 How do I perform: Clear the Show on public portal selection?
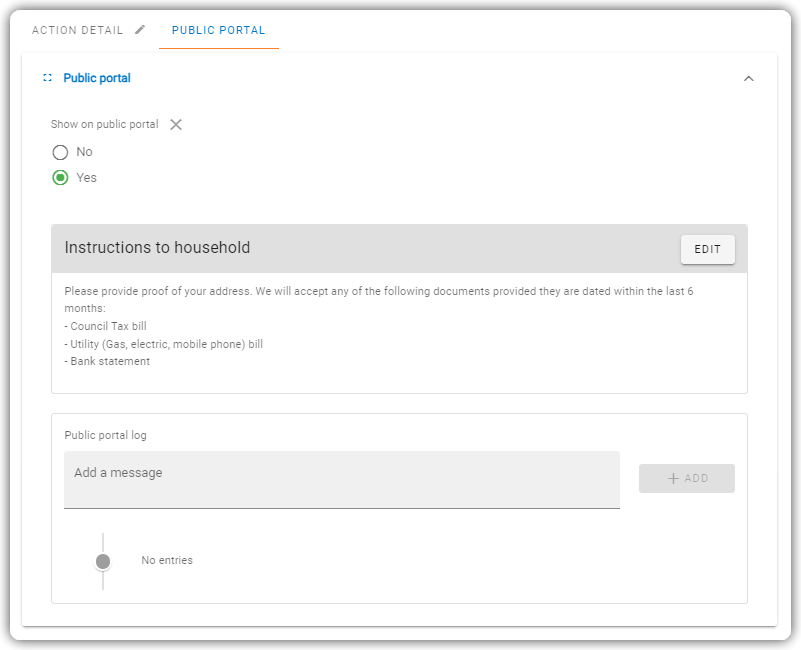pos(176,124)
